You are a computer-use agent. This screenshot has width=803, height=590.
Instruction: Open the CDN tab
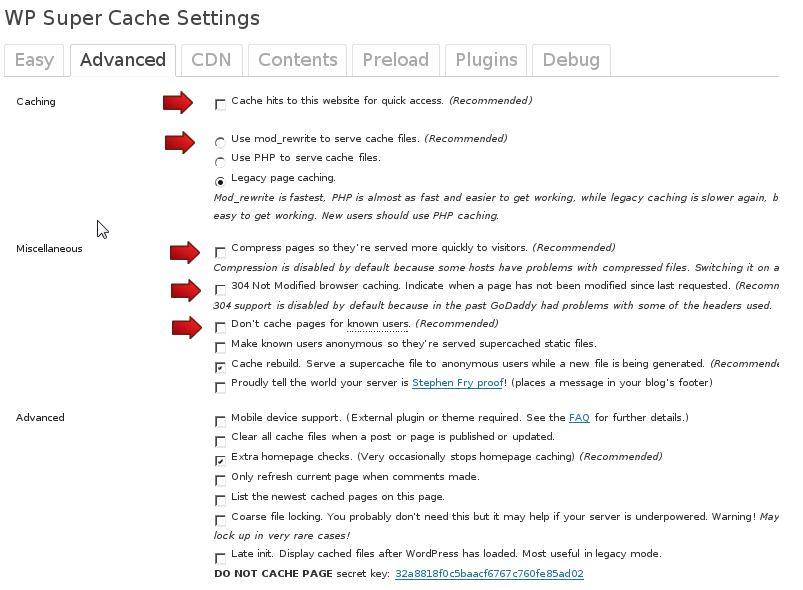point(211,60)
